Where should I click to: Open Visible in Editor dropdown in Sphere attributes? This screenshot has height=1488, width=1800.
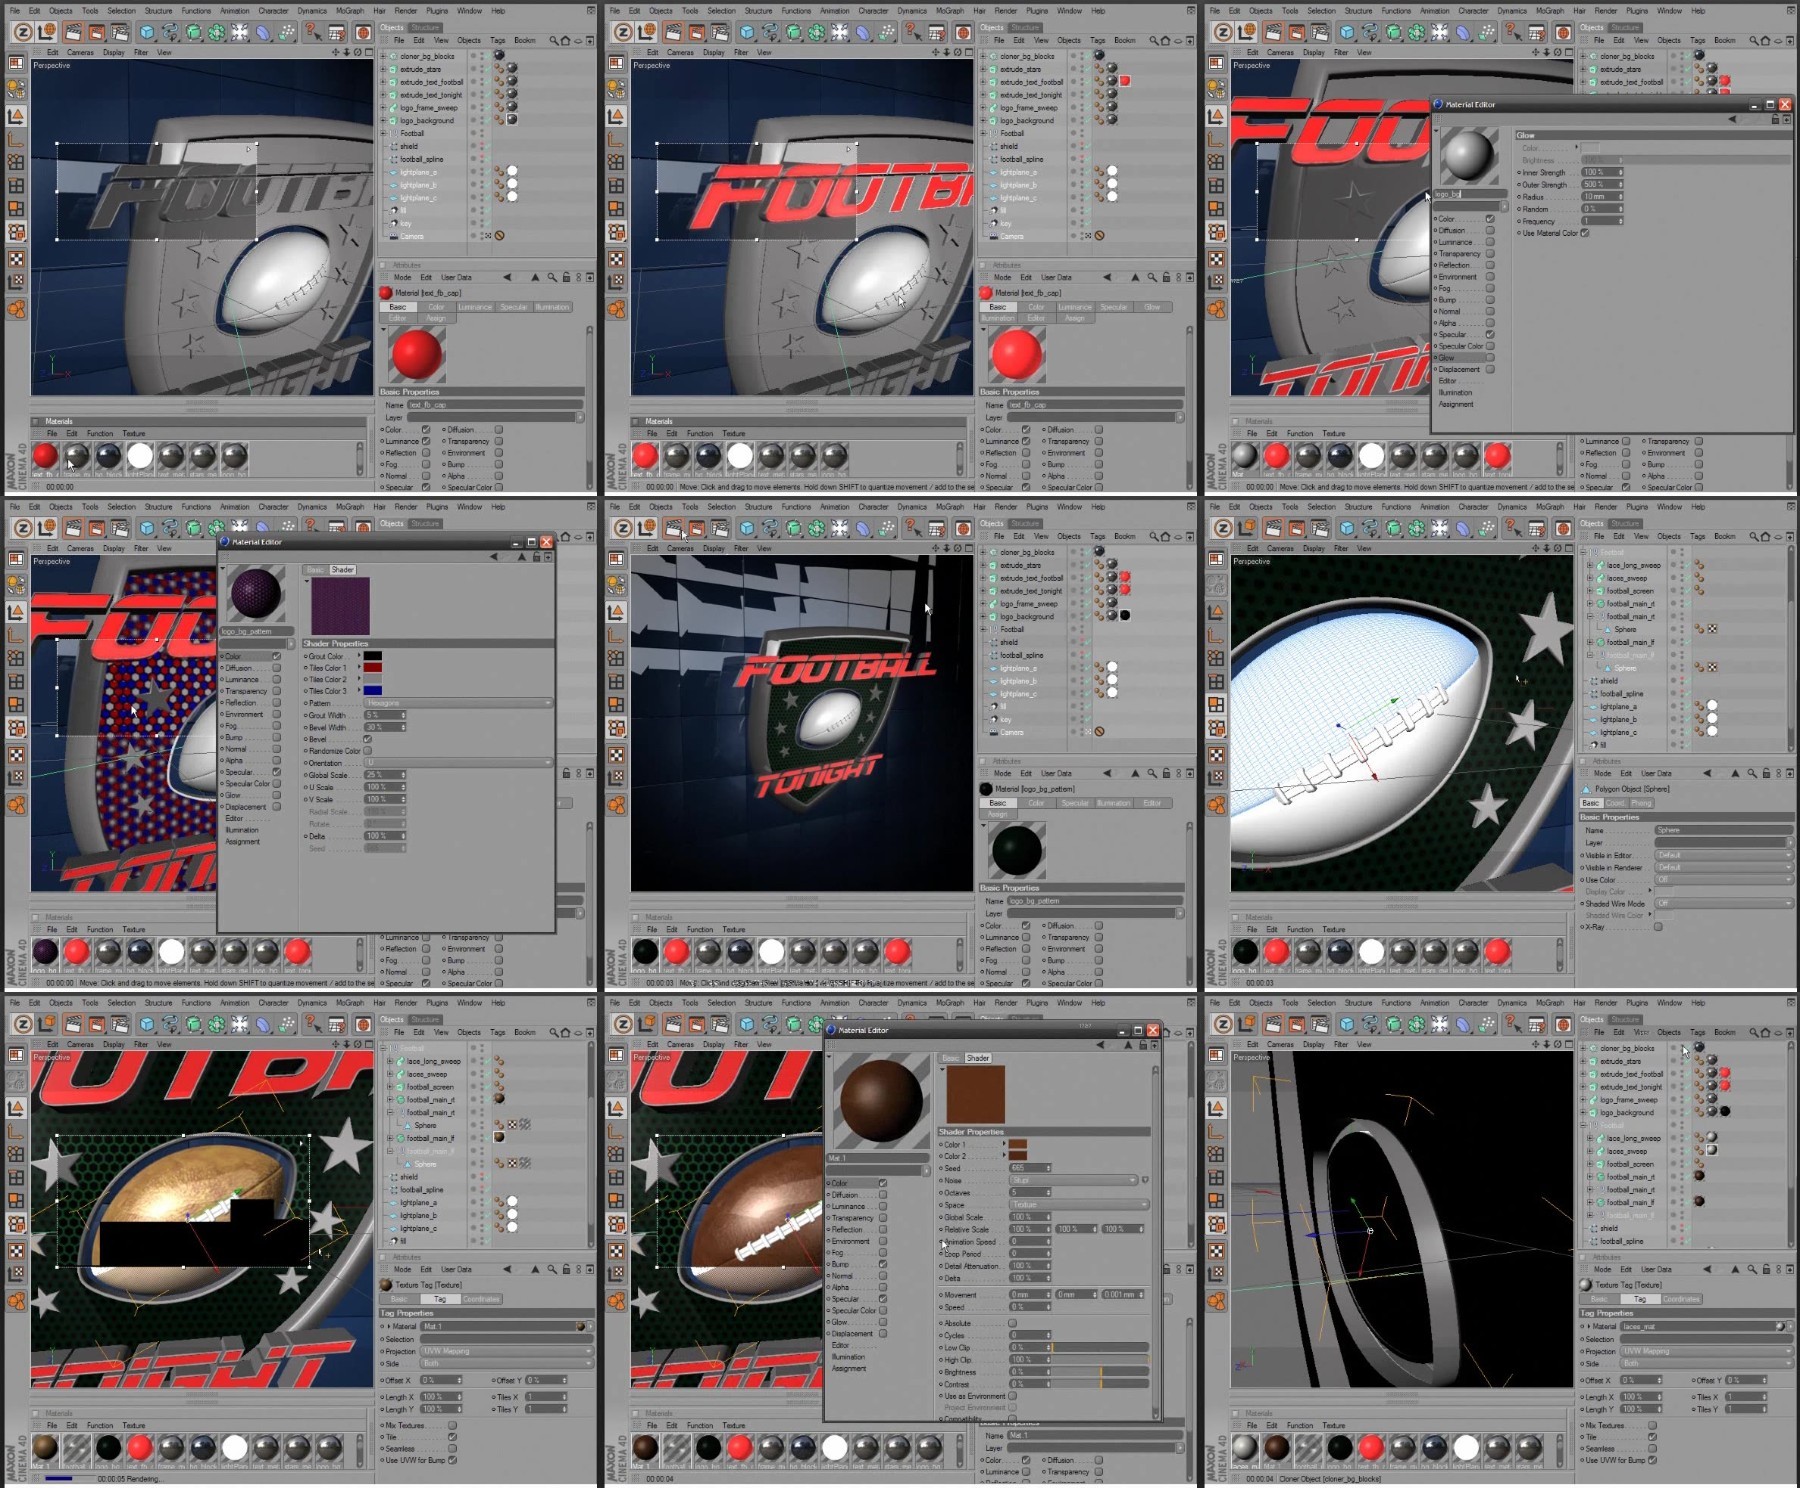coord(1723,856)
